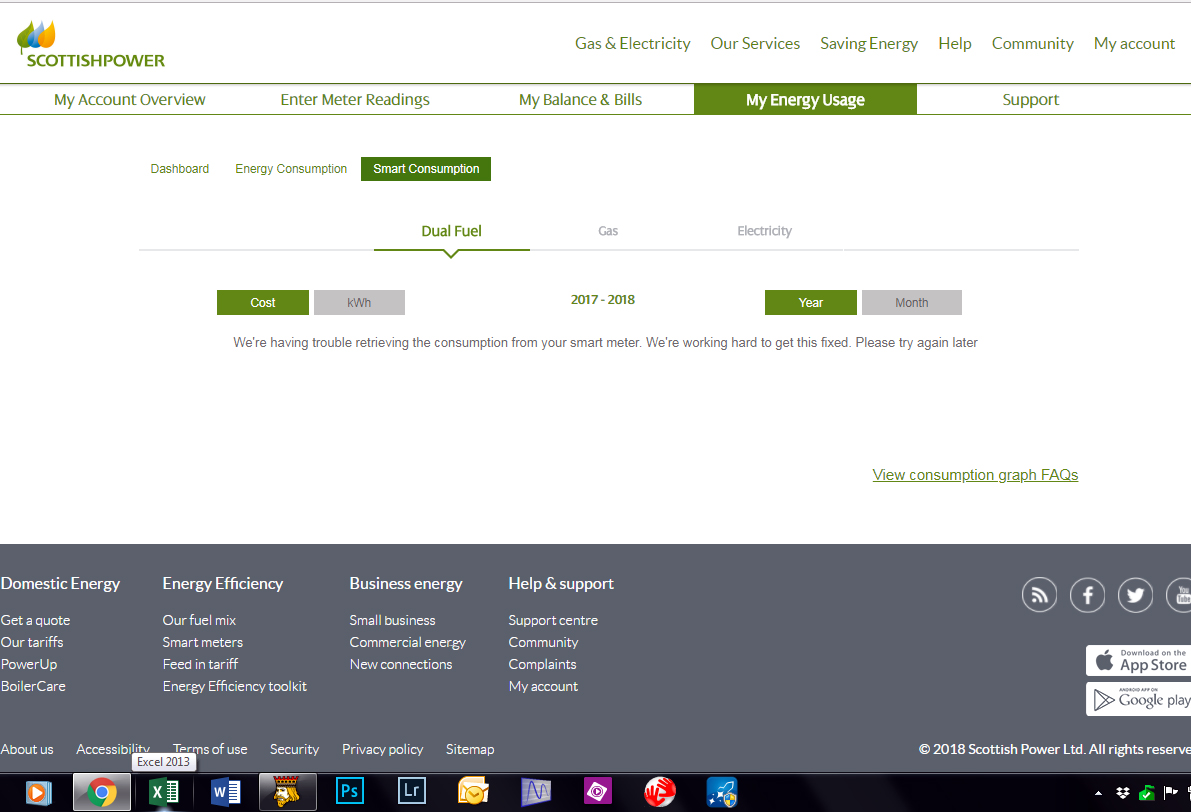This screenshot has height=812, width=1191.
Task: Open Our Services menu
Action: click(755, 43)
